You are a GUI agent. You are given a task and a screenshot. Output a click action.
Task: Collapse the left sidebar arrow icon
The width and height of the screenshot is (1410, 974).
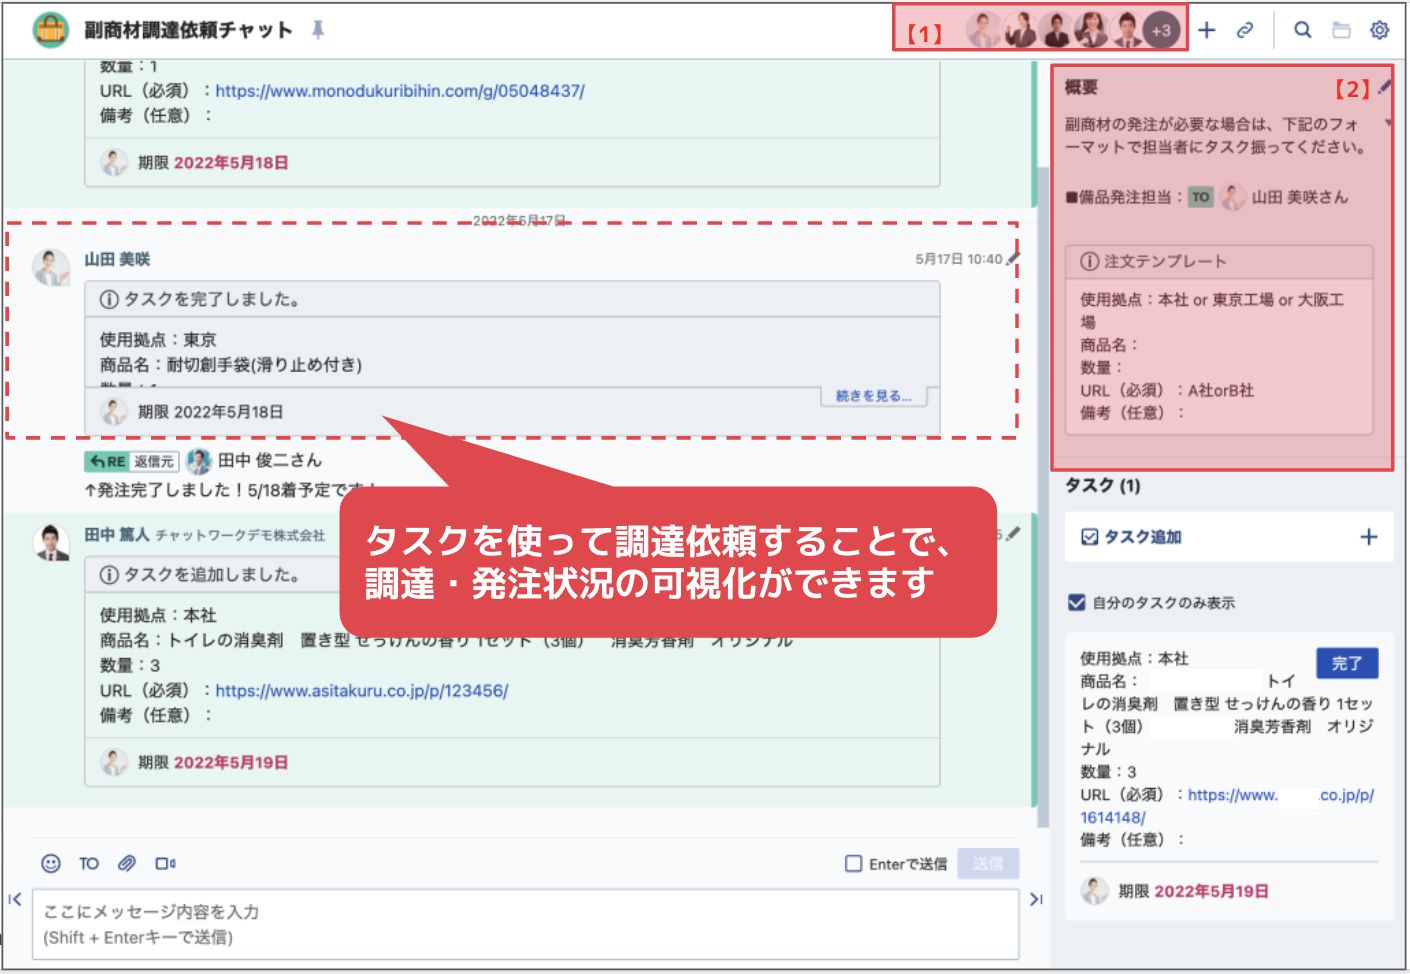pyautogui.click(x=14, y=899)
